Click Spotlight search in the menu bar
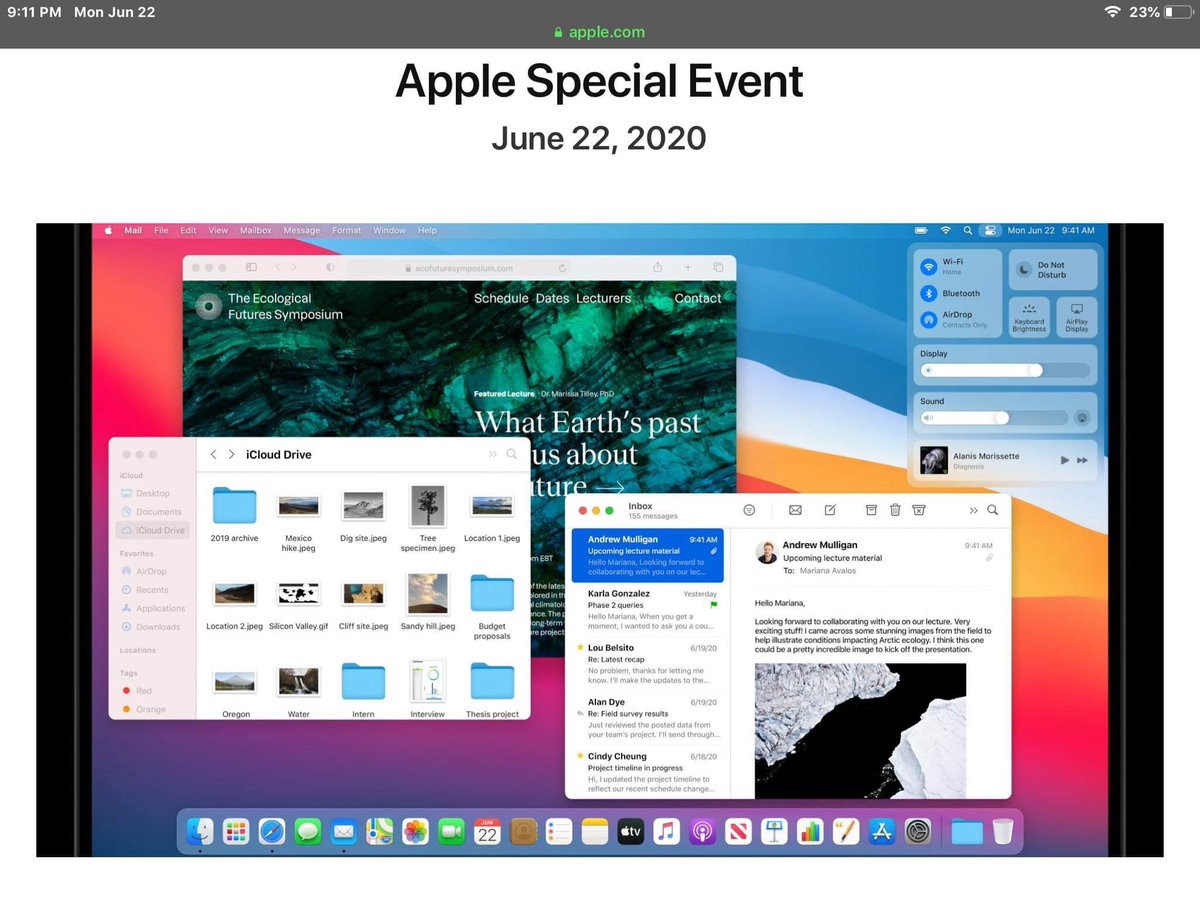 point(968,230)
